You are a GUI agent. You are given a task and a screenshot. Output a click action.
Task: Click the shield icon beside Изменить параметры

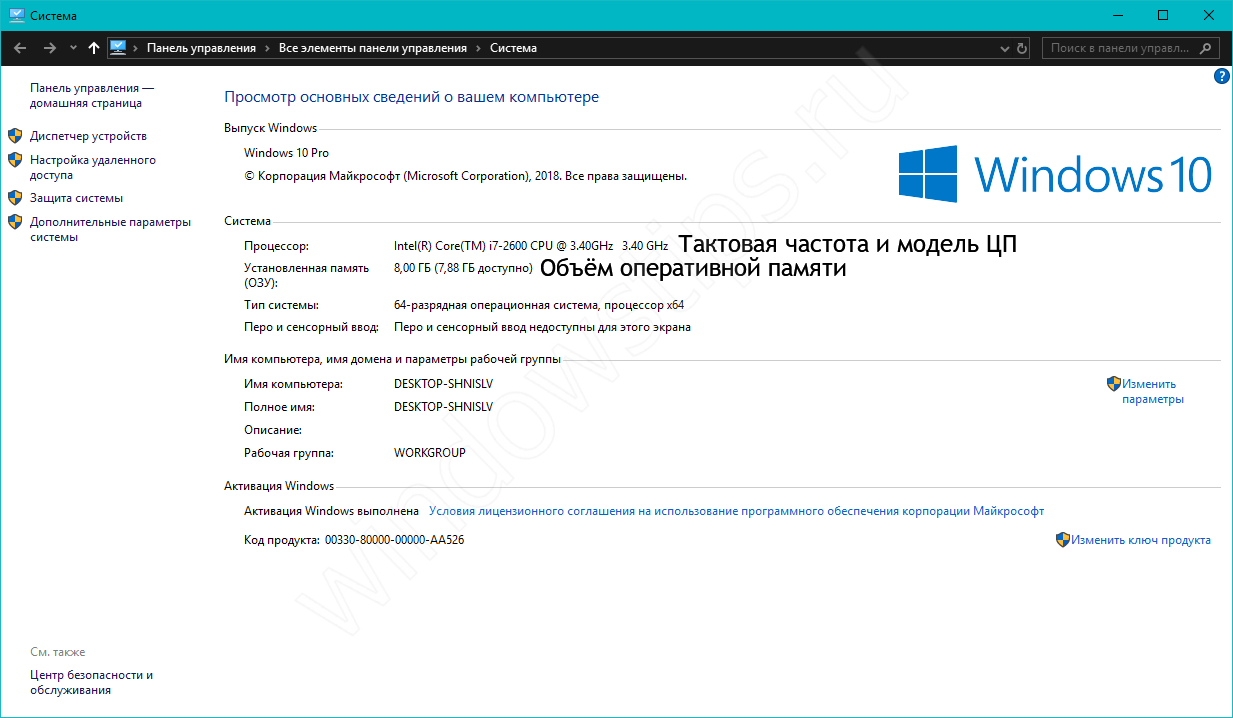coord(1113,383)
